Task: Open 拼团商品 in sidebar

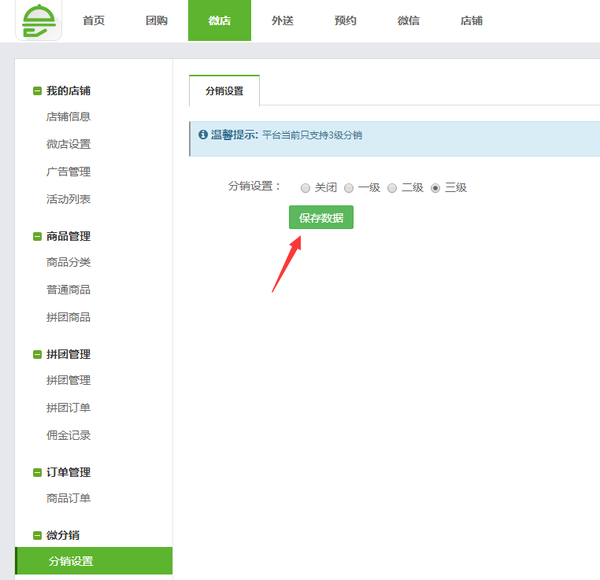Action: coord(68,317)
